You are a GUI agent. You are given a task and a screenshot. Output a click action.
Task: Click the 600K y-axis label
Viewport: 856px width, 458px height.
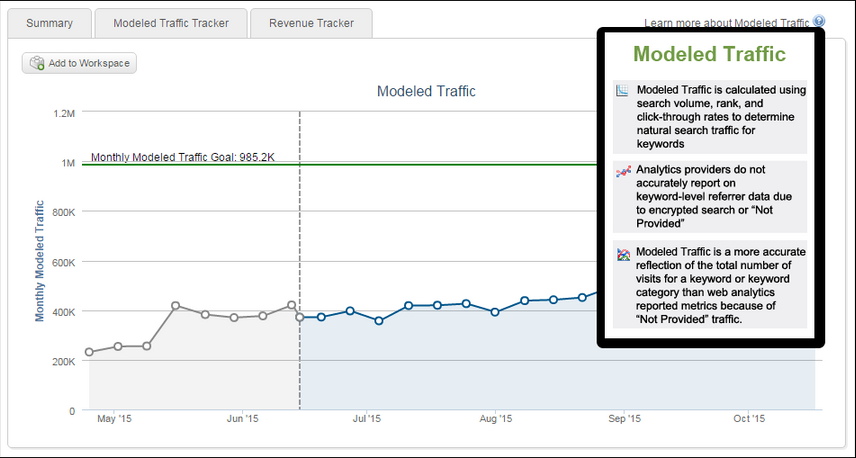point(64,263)
